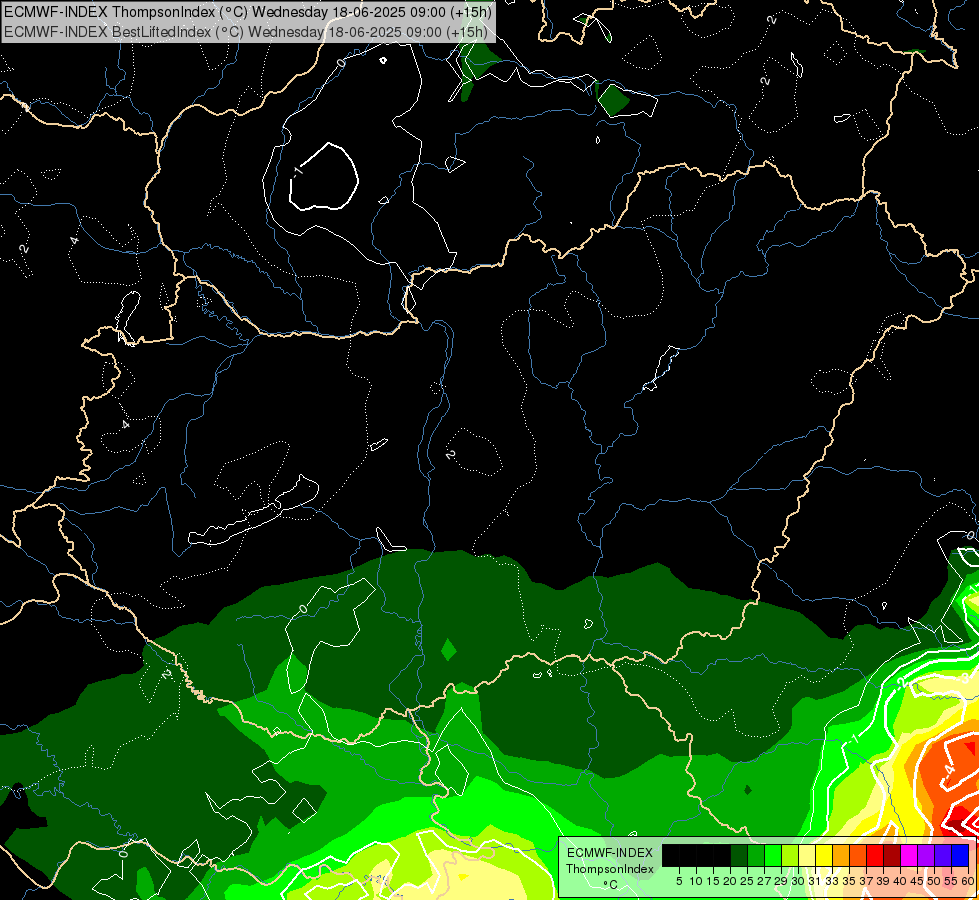Click legend scale value 31
979x900 pixels.
[x=814, y=881]
